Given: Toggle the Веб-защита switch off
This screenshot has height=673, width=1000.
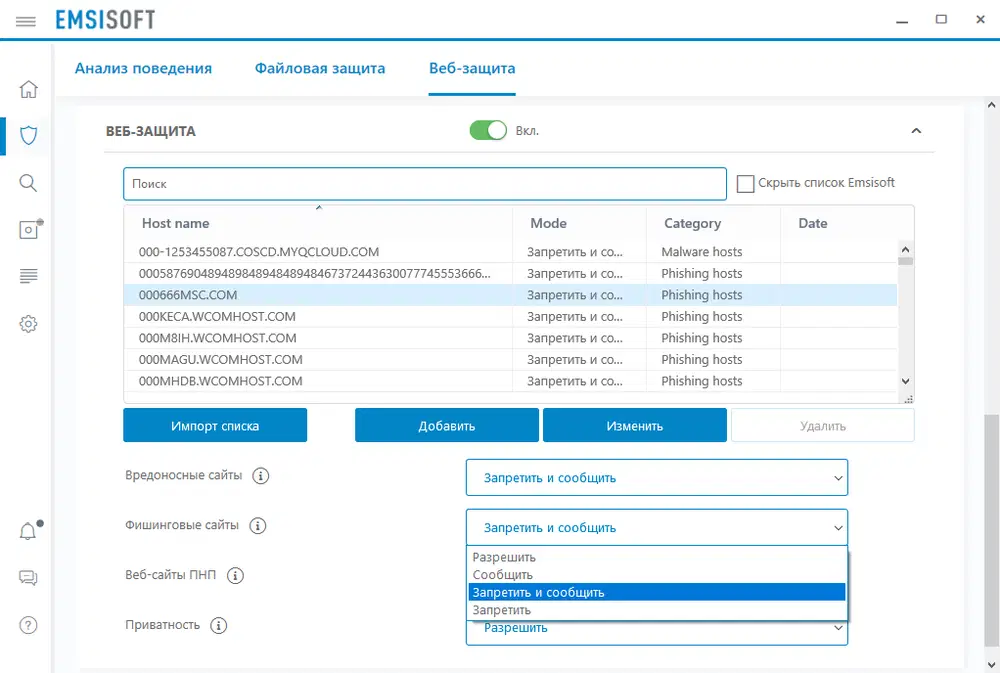Looking at the screenshot, I should pyautogui.click(x=488, y=131).
